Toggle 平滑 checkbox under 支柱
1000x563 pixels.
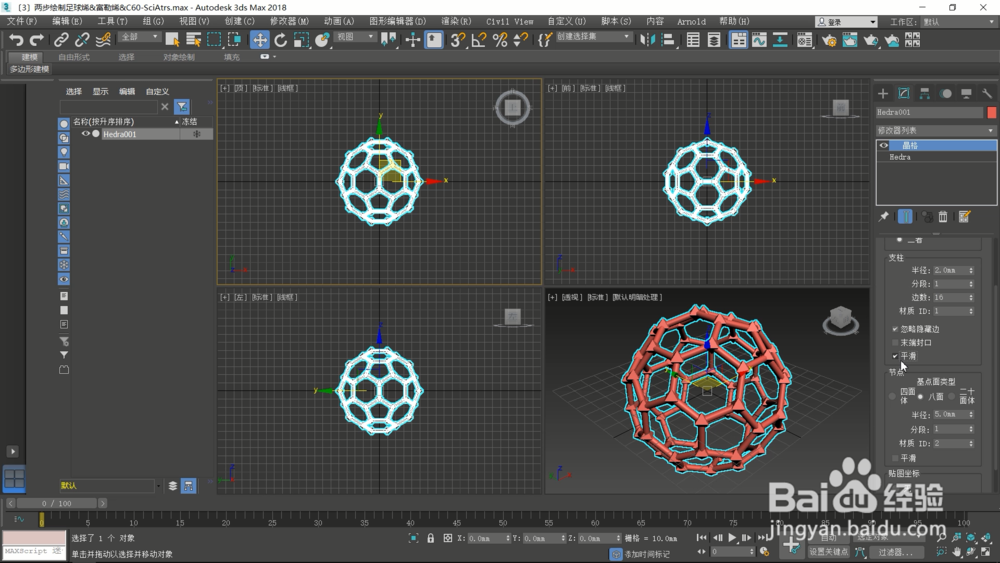[x=895, y=356]
